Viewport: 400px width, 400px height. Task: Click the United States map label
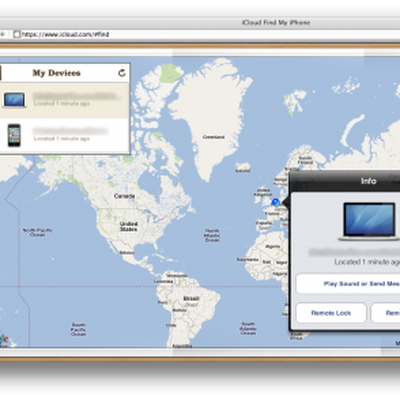click(x=129, y=226)
